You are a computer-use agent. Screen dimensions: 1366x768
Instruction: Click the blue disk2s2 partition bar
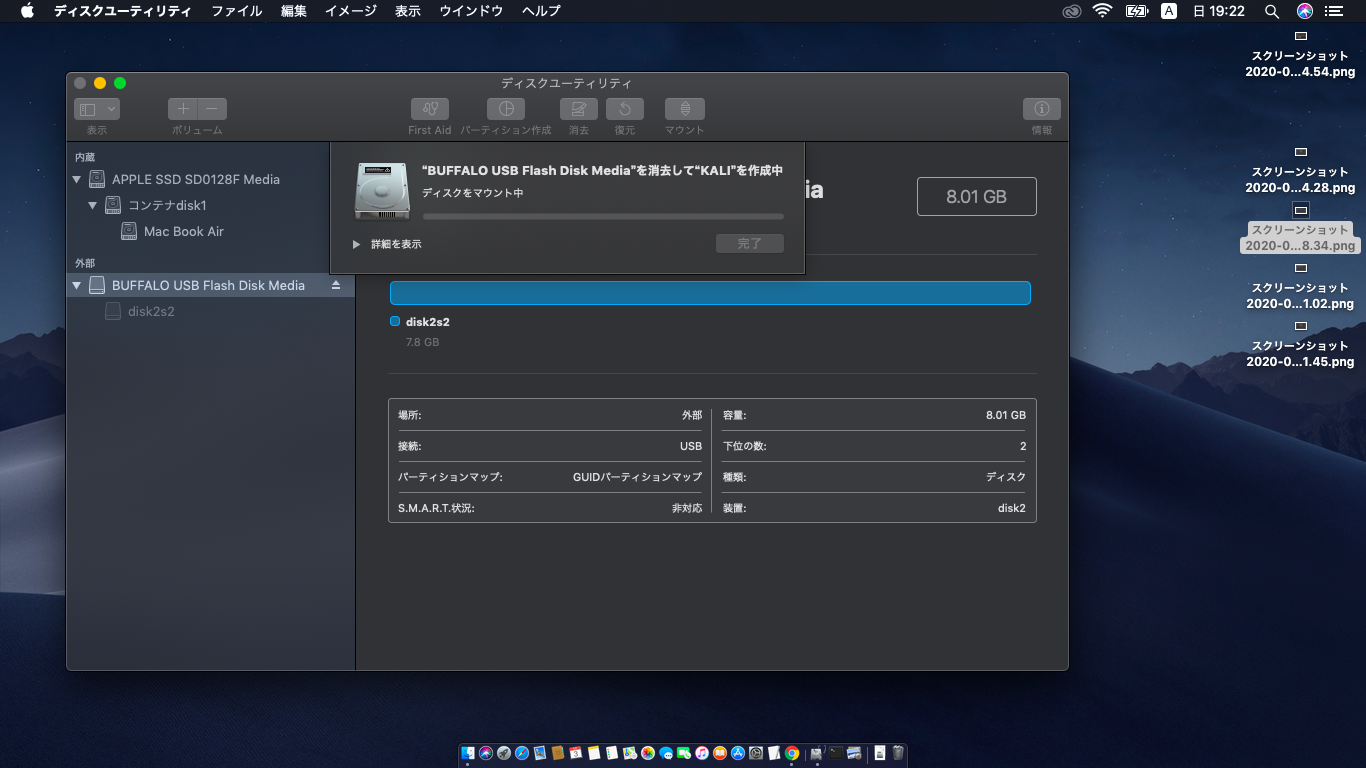coord(710,293)
